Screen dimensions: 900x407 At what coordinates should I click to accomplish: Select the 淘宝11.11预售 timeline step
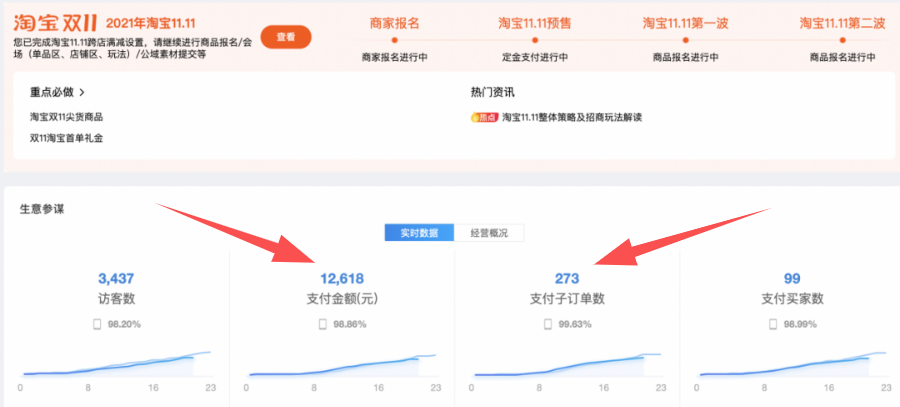(x=534, y=24)
